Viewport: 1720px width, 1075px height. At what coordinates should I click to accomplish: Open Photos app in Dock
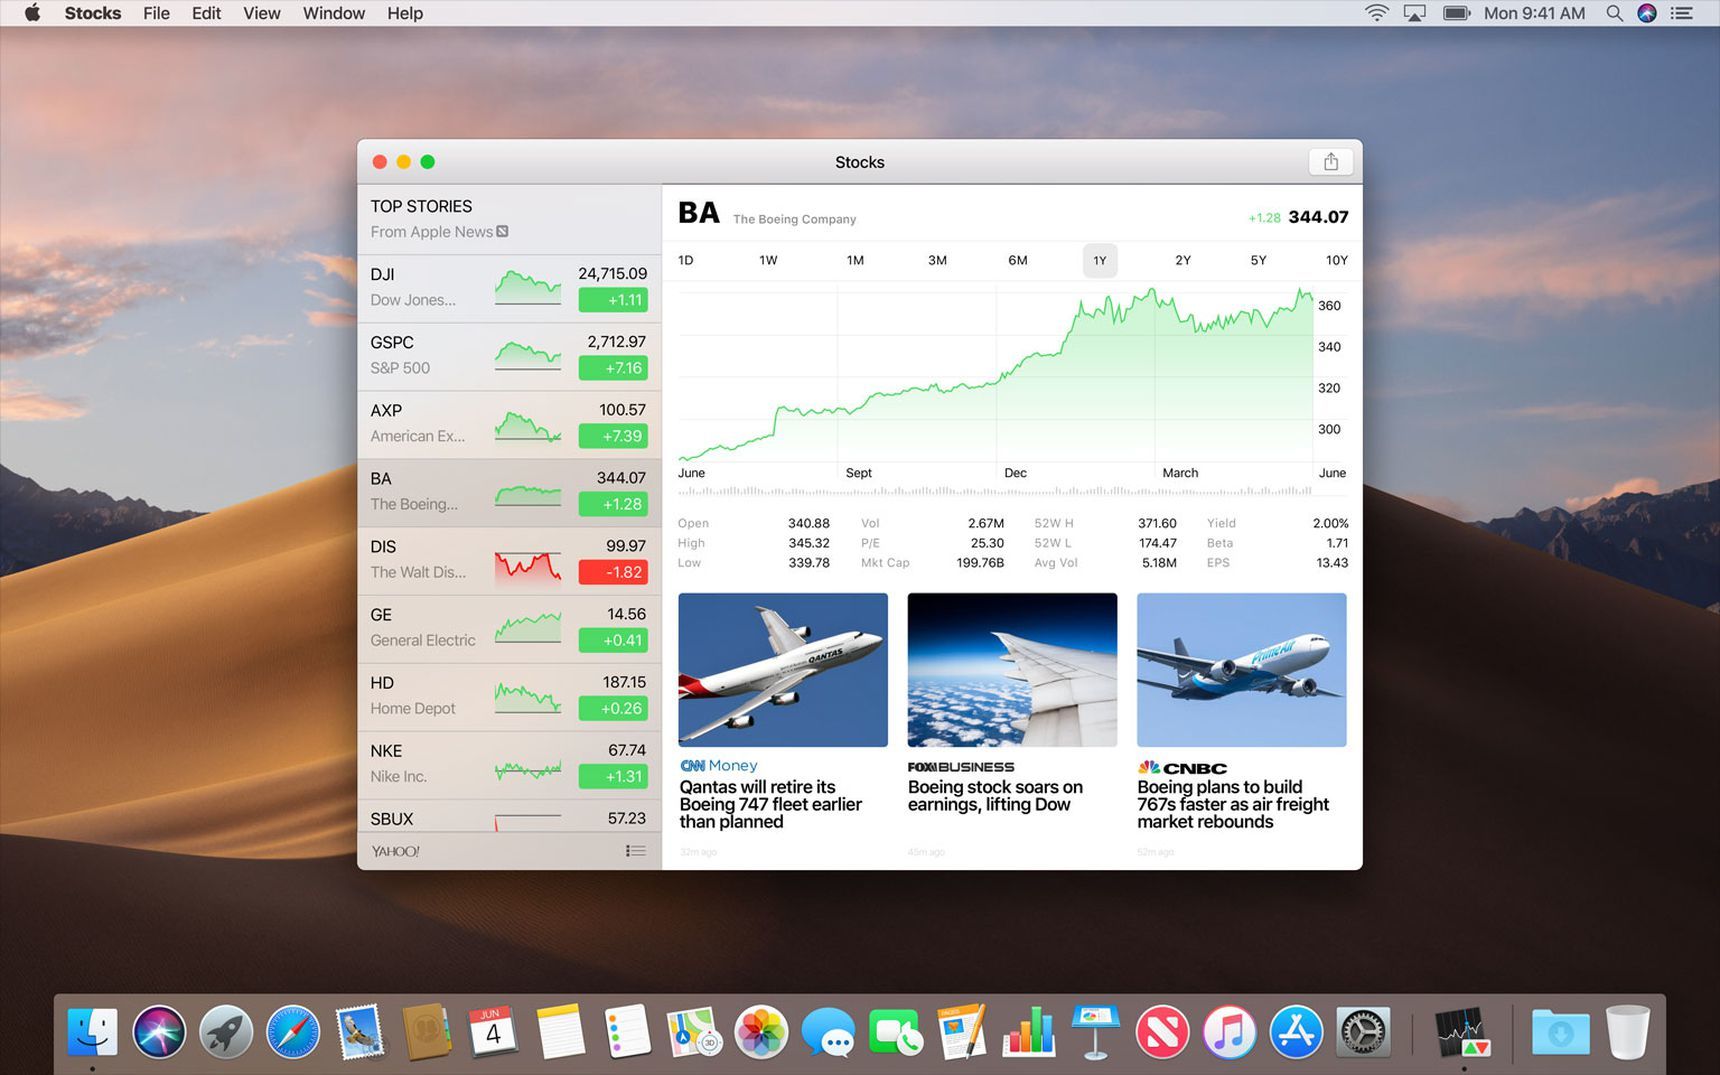click(761, 1032)
